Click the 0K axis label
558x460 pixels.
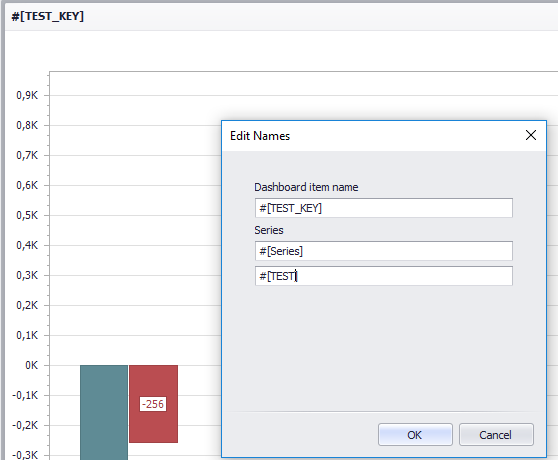point(31,365)
